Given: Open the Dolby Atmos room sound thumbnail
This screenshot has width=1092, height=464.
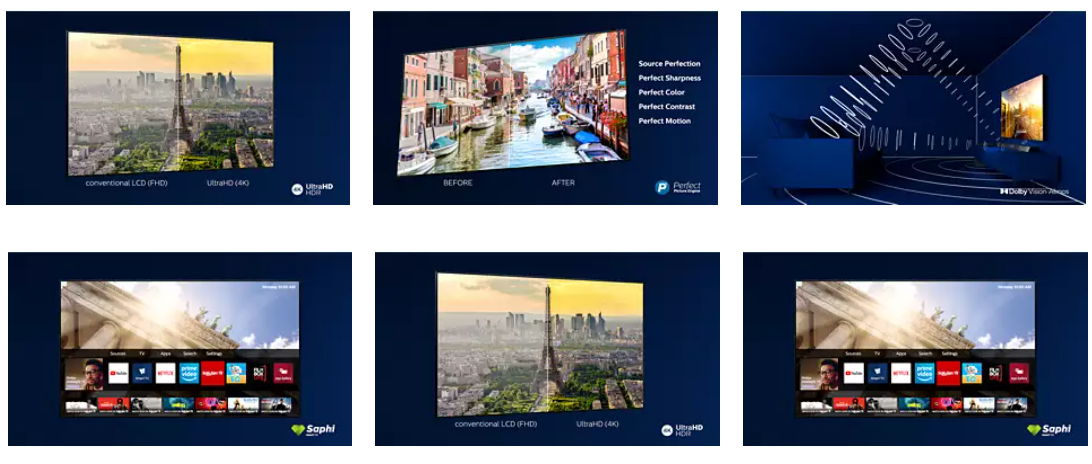Looking at the screenshot, I should coord(913,105).
